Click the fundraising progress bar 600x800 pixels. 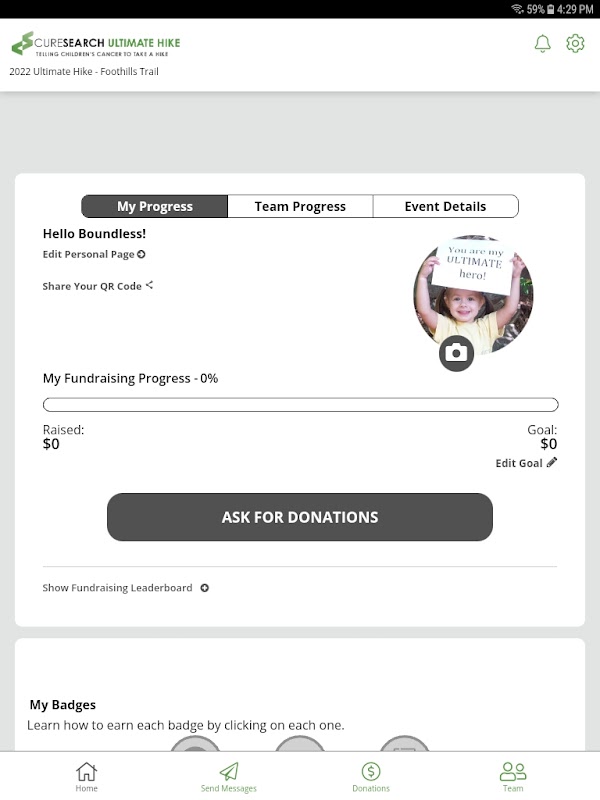click(300, 405)
